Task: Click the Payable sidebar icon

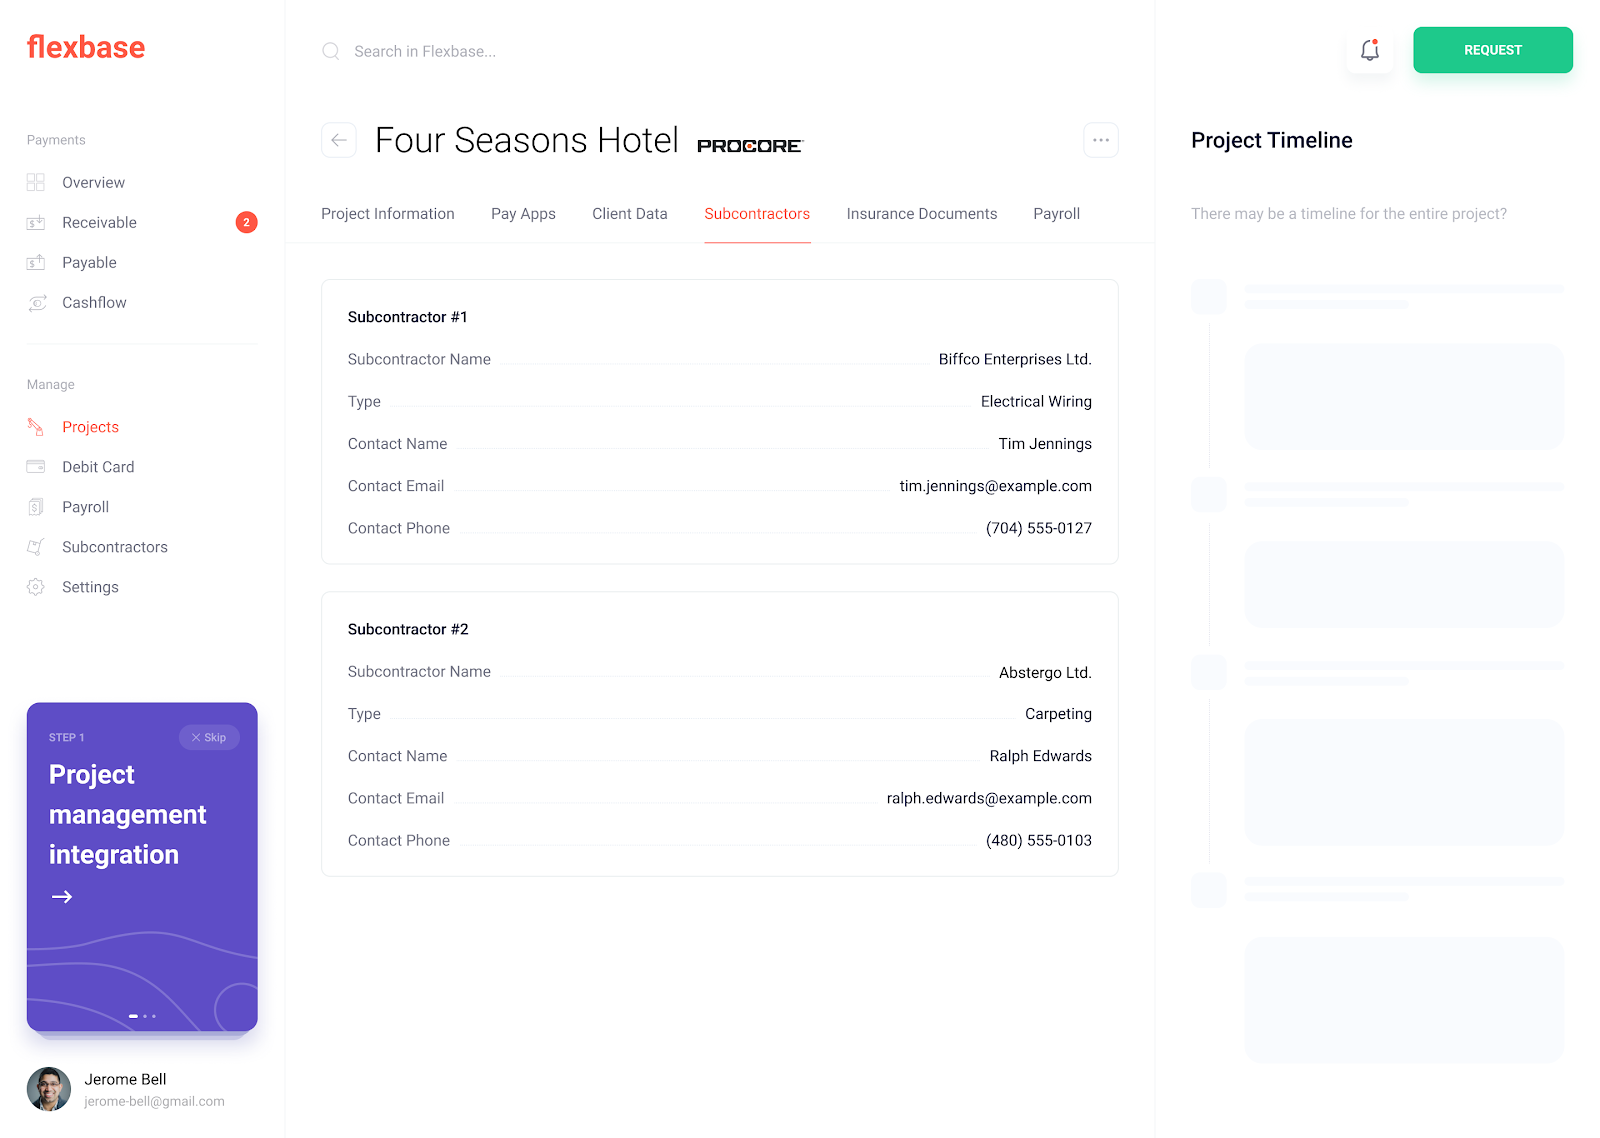Action: coord(36,262)
